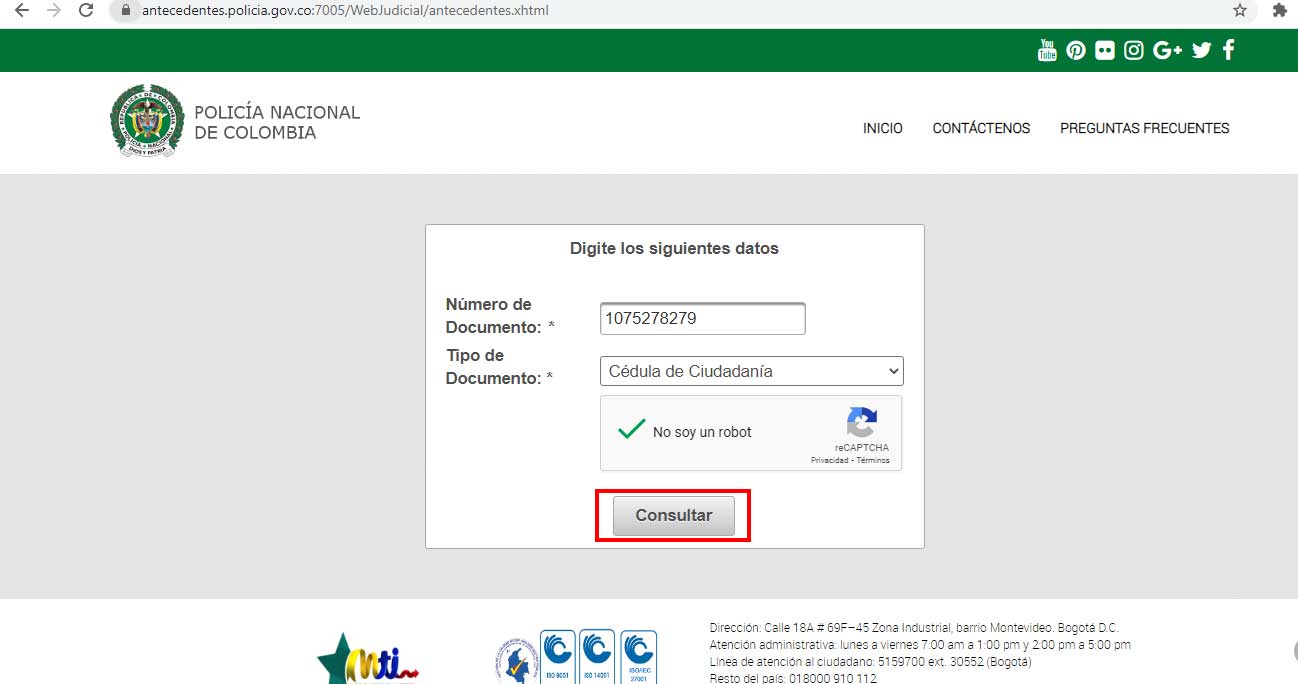Image resolution: width=1298 pixels, height=684 pixels.
Task: Click the Número de Documento input field
Action: 702,319
